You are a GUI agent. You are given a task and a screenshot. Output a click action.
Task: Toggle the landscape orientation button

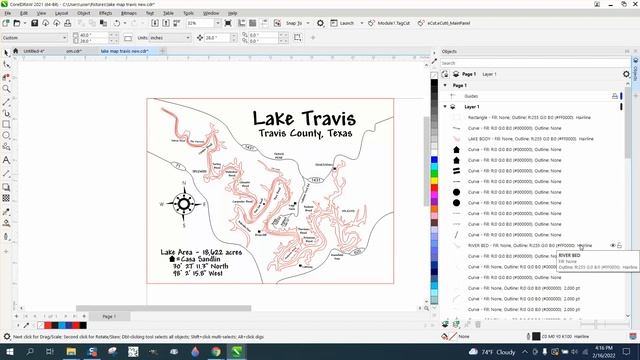click(128, 38)
